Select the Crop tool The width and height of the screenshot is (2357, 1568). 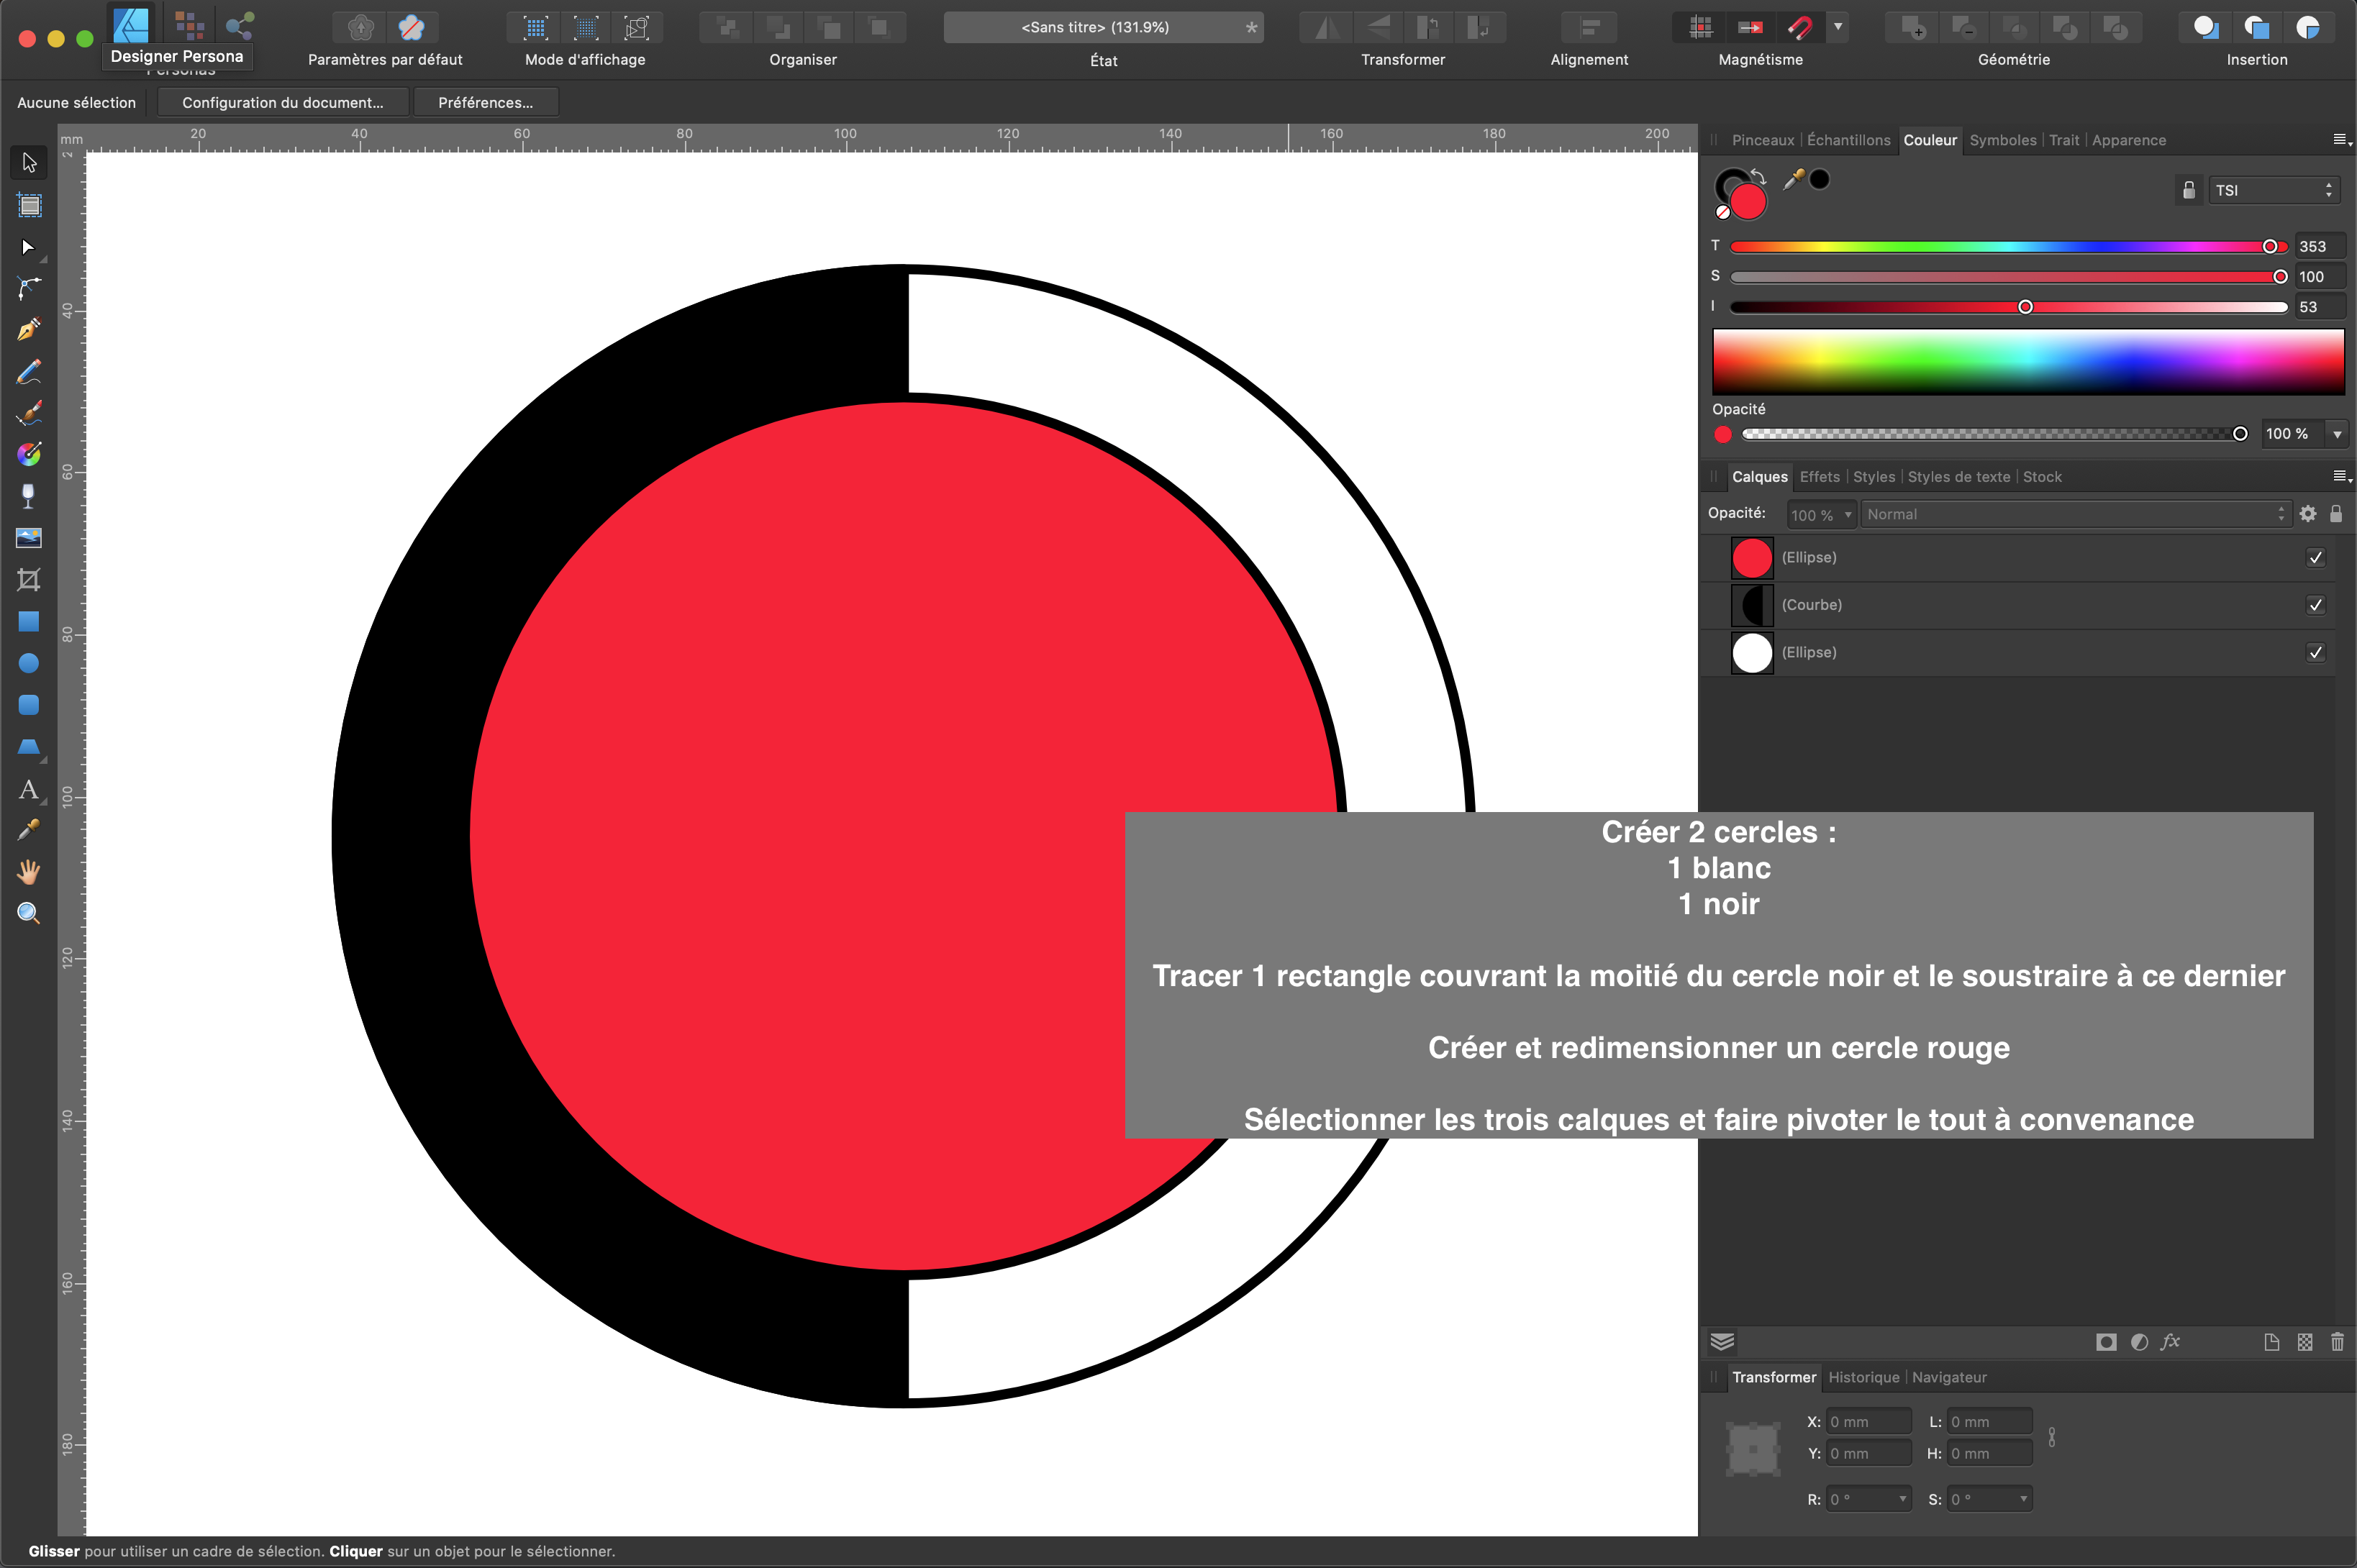coord(29,580)
